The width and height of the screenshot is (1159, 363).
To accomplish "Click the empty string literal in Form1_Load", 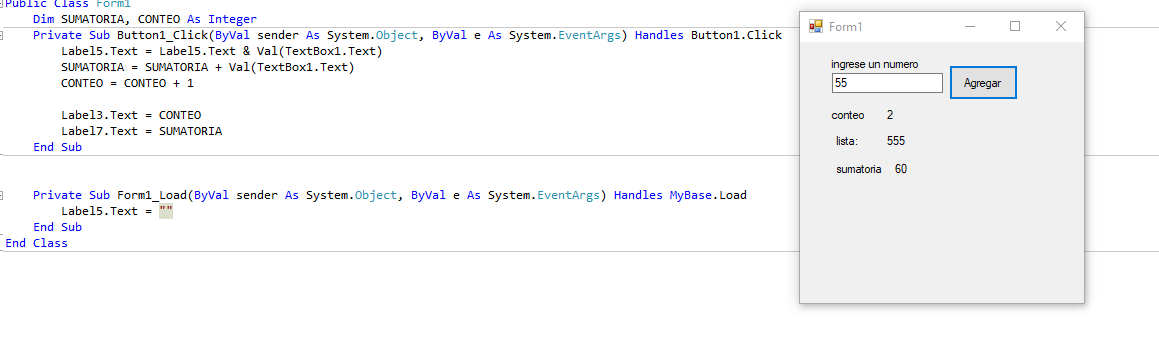I will click(166, 211).
